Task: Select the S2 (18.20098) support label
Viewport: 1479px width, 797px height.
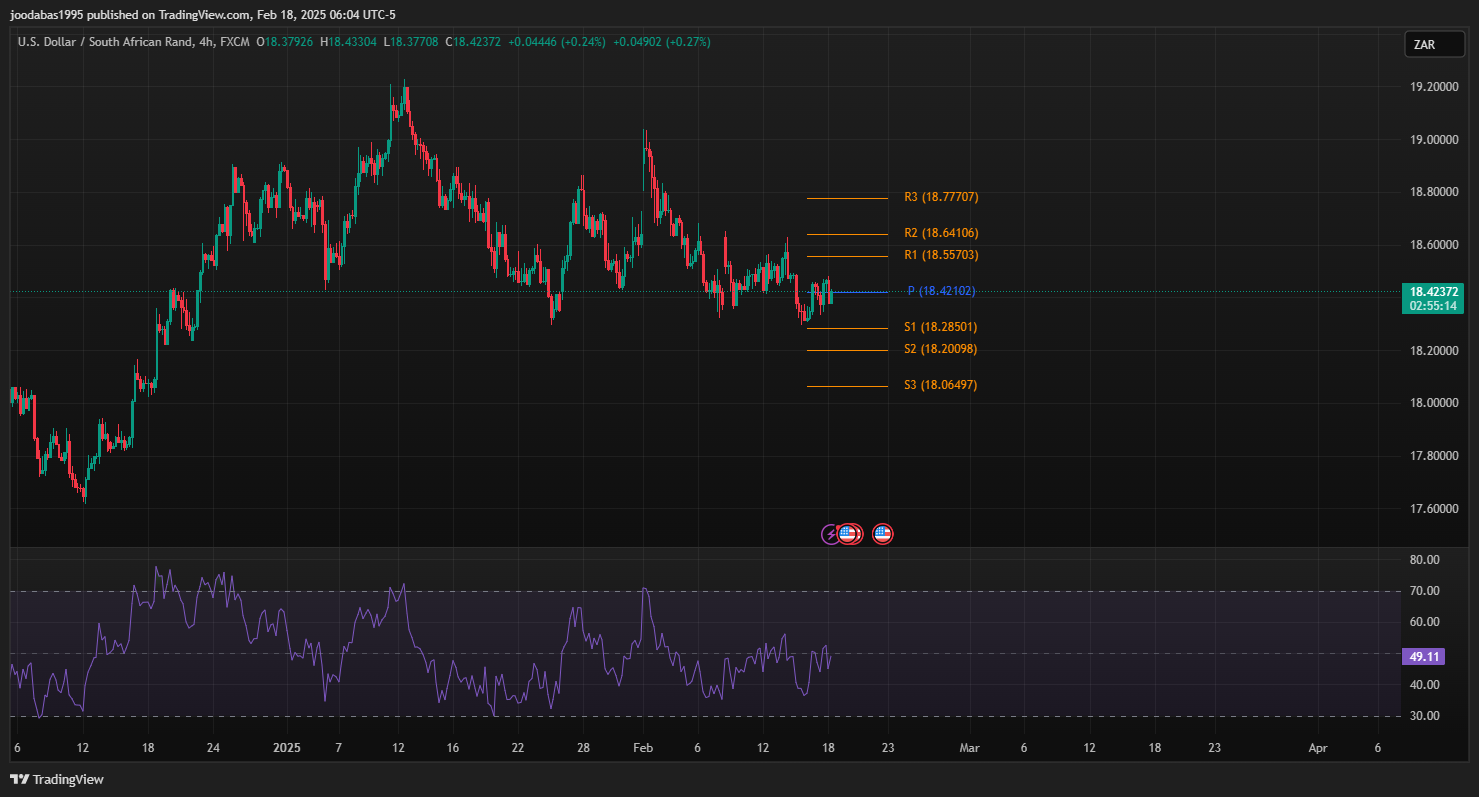Action: [x=940, y=349]
